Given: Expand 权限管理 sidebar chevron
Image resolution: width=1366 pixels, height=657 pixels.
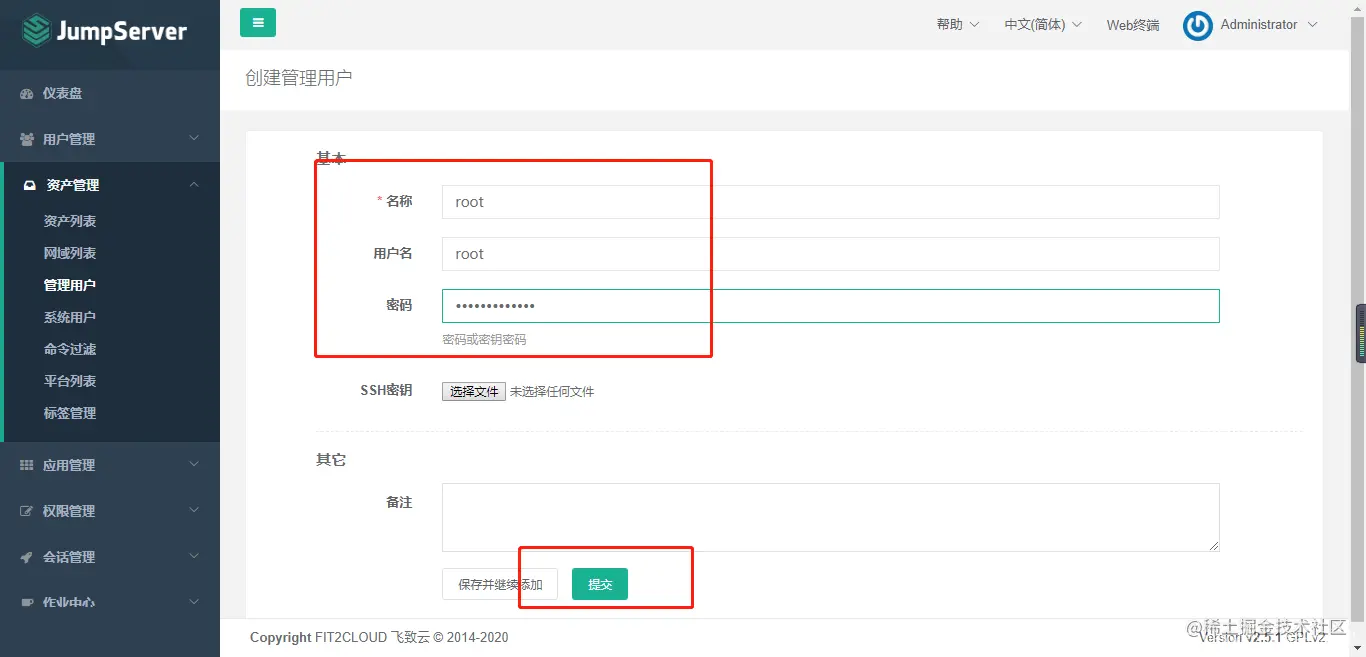Looking at the screenshot, I should [x=194, y=510].
